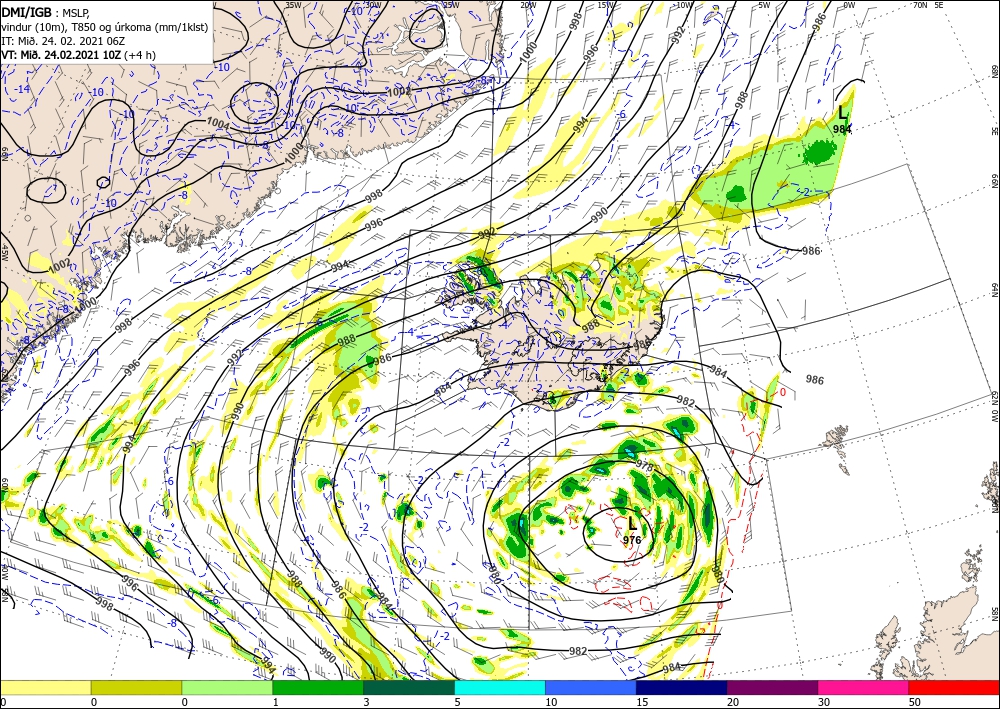Select the pink 30 mm legend swatch

(x=864, y=688)
